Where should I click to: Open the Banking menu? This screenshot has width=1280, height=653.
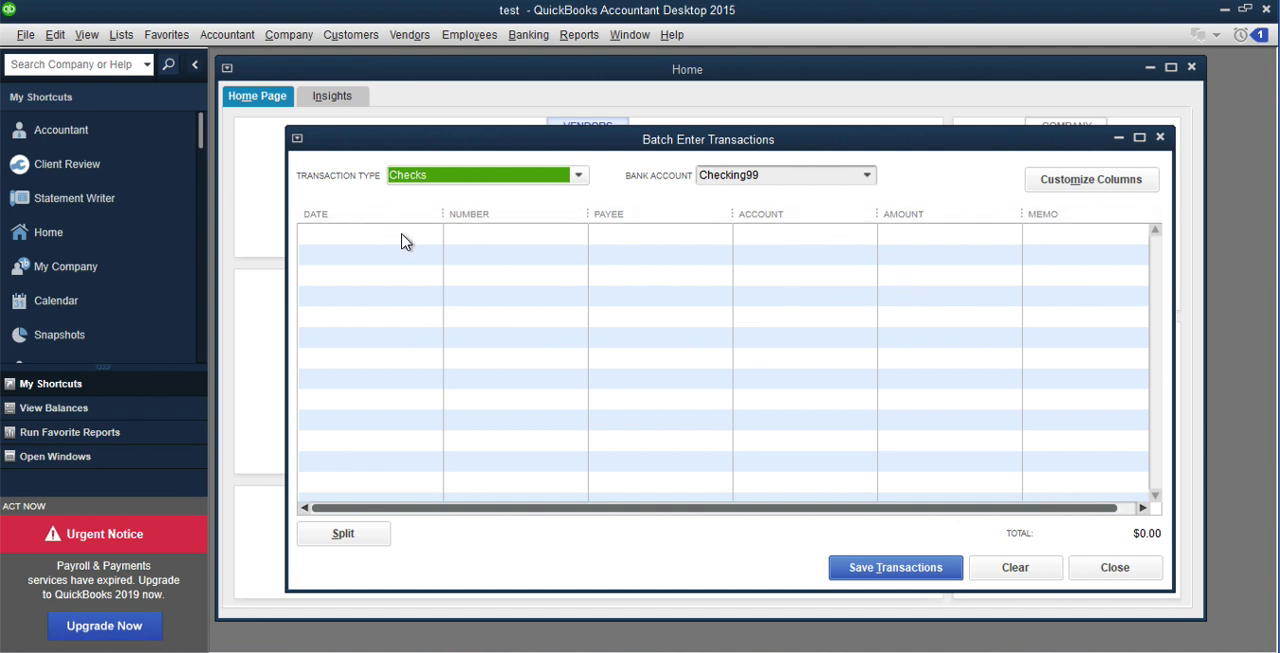point(528,35)
